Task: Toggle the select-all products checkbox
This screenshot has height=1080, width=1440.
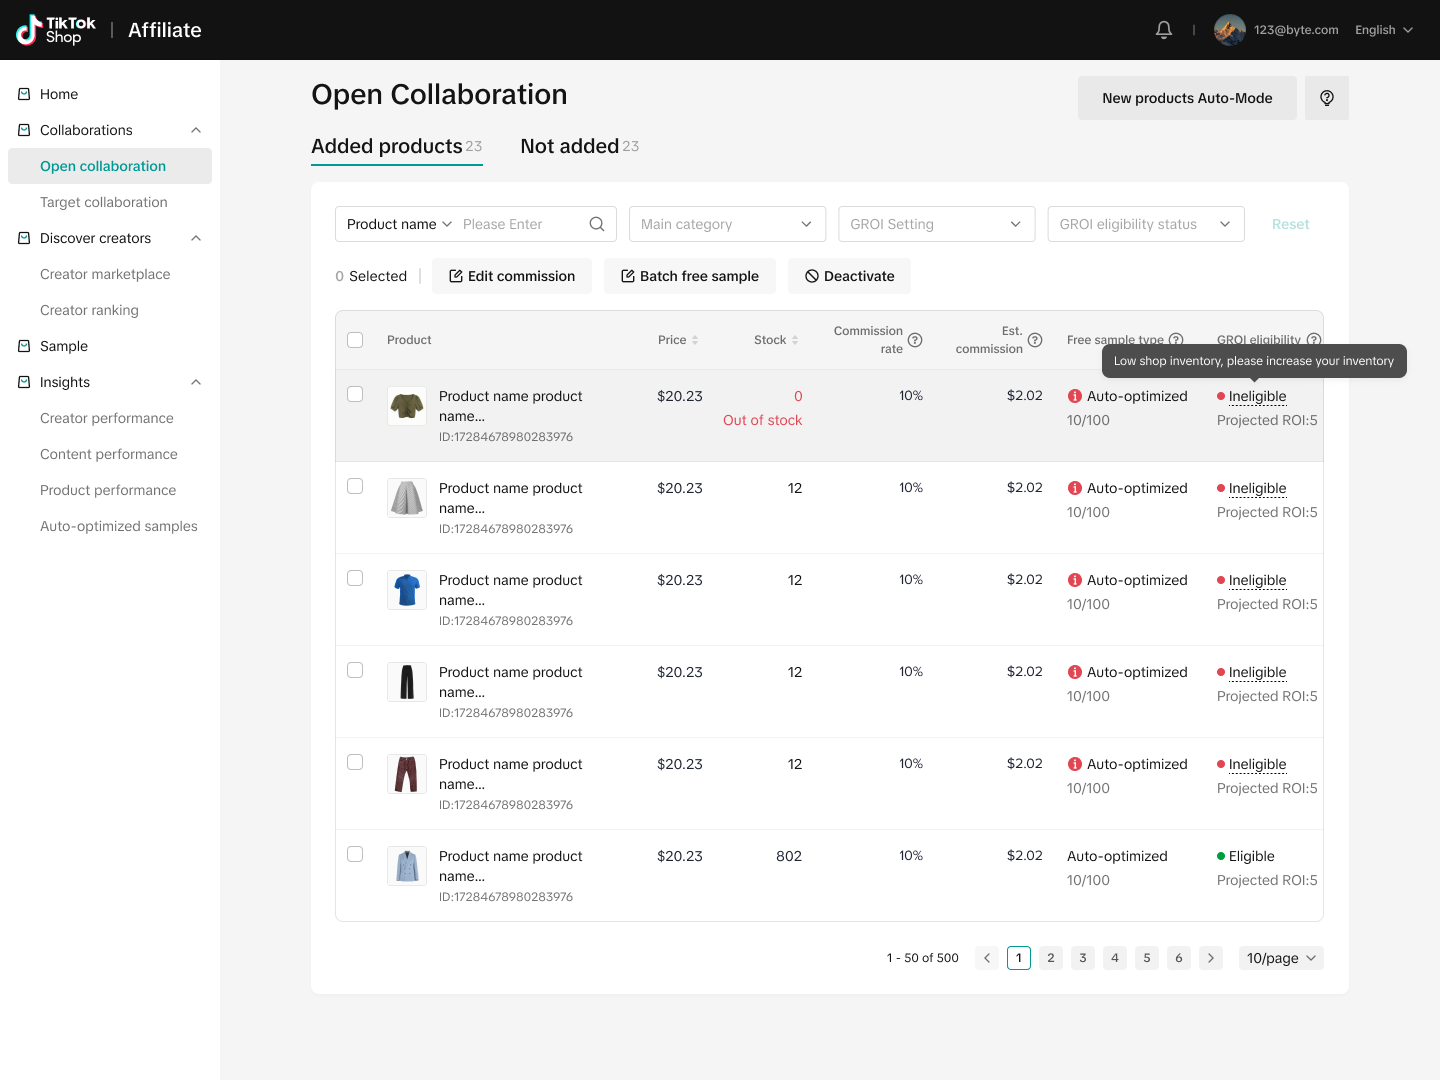Action: pyautogui.click(x=355, y=340)
